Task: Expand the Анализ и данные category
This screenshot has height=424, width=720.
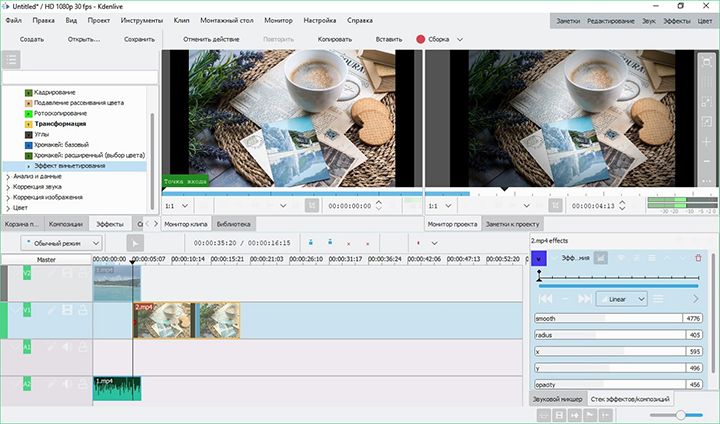Action: [x=8, y=176]
